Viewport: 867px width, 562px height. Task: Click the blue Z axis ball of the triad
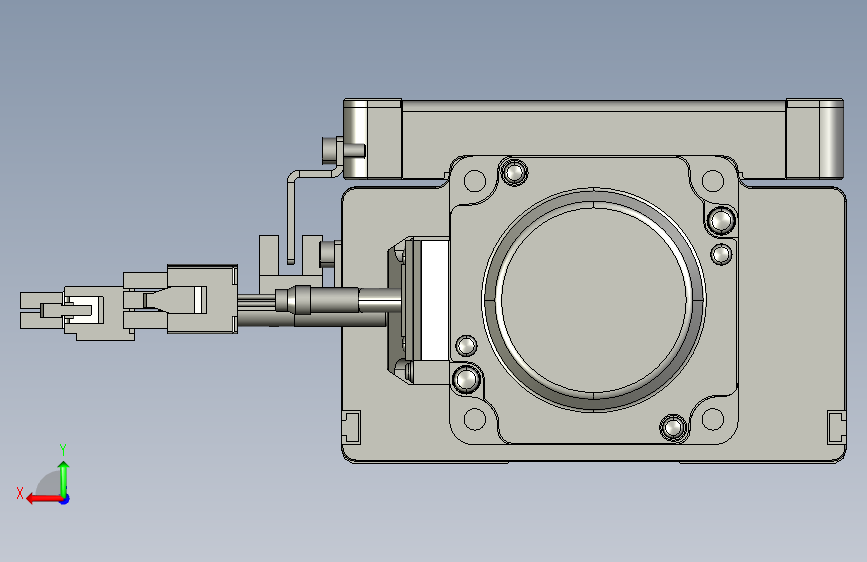pos(65,499)
